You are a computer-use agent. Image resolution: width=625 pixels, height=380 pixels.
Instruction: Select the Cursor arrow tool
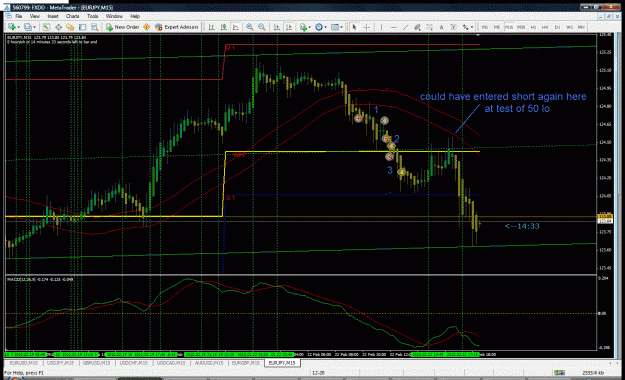354,27
